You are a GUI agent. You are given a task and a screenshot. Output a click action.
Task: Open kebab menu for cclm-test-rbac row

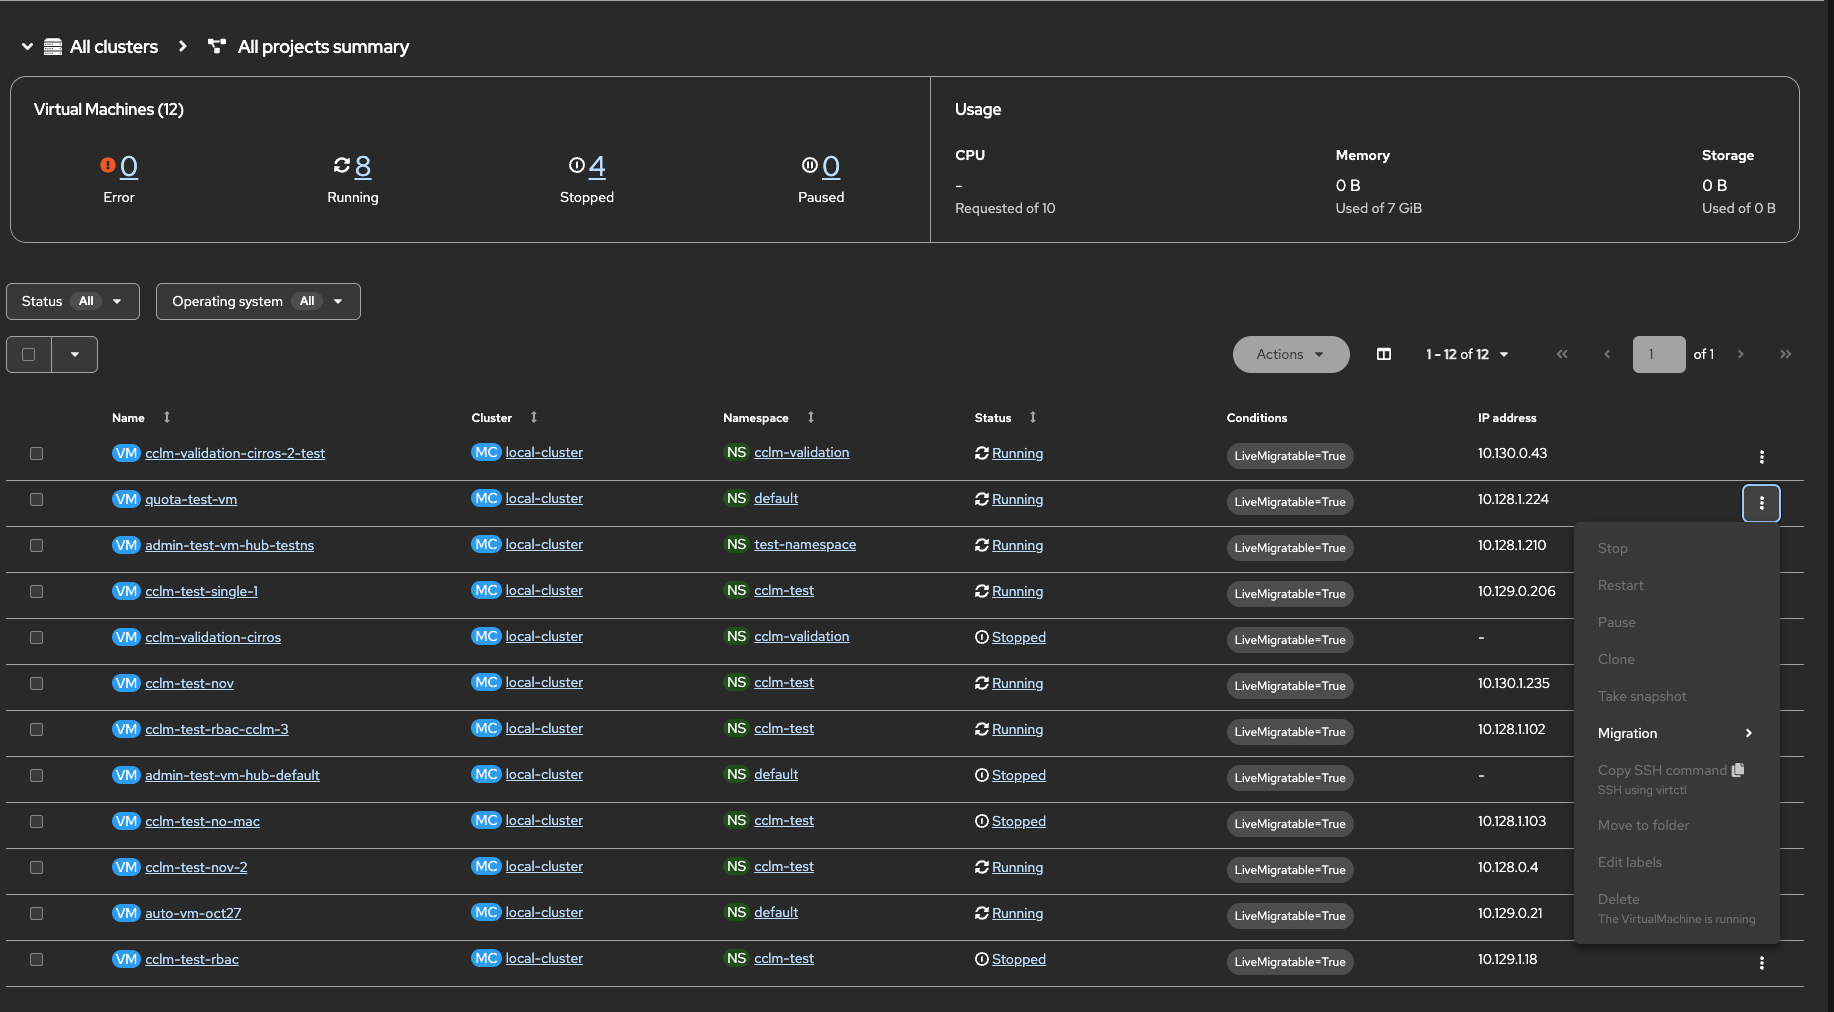click(x=1761, y=963)
